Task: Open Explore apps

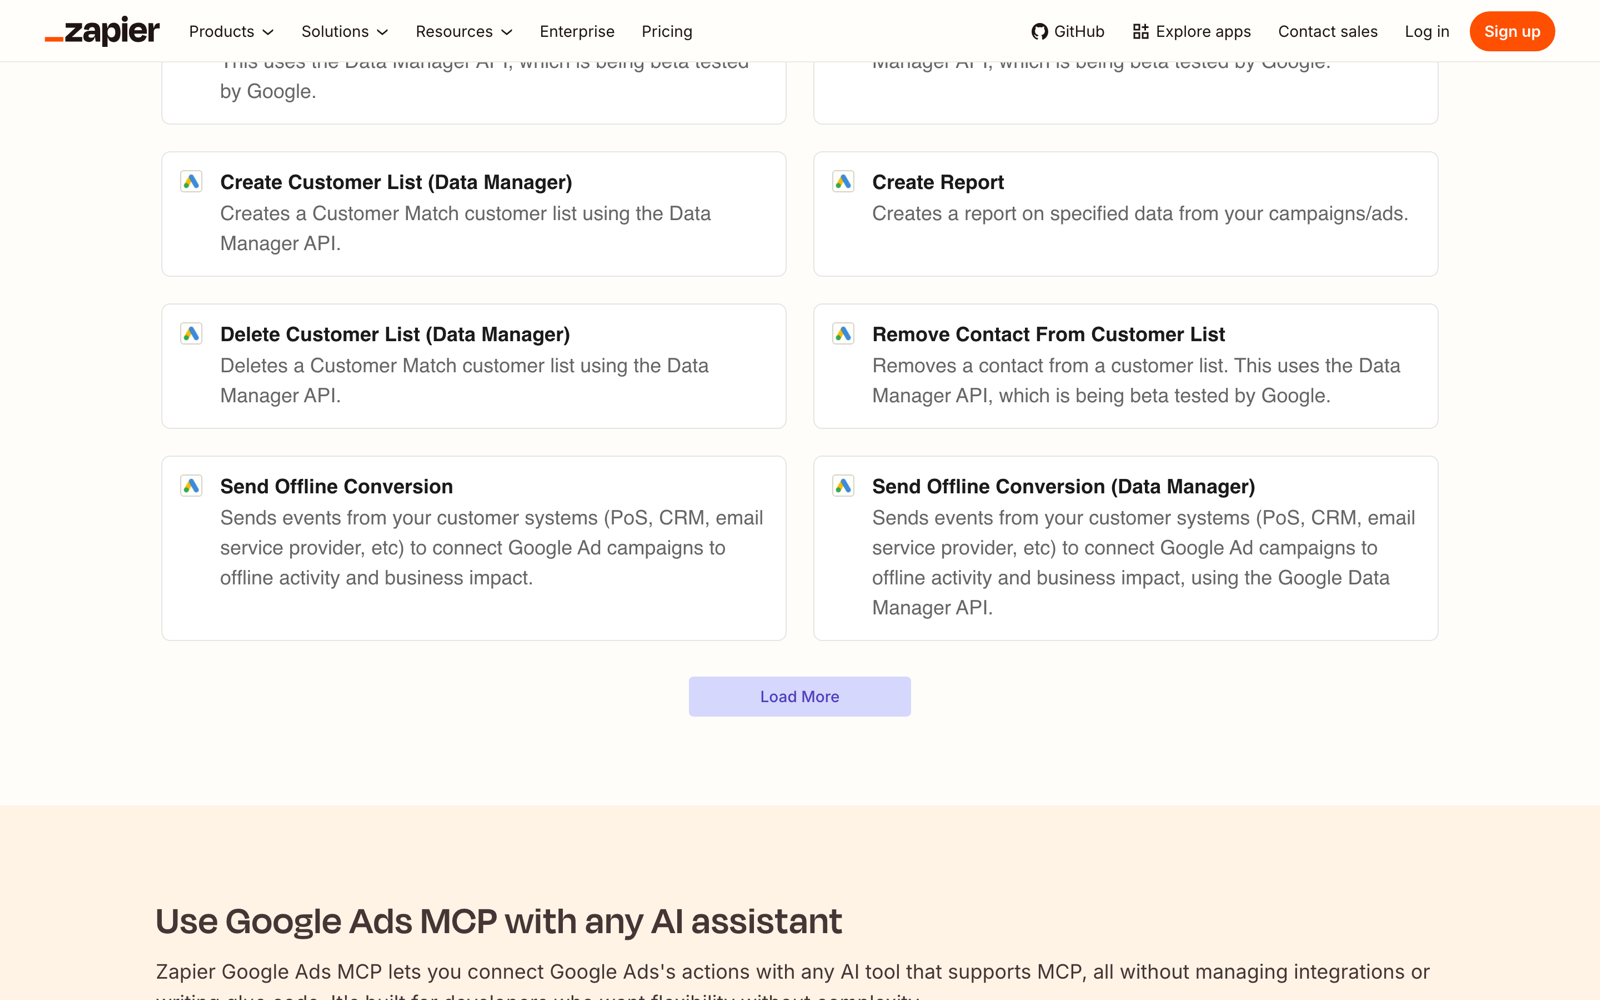Action: pos(1191,32)
